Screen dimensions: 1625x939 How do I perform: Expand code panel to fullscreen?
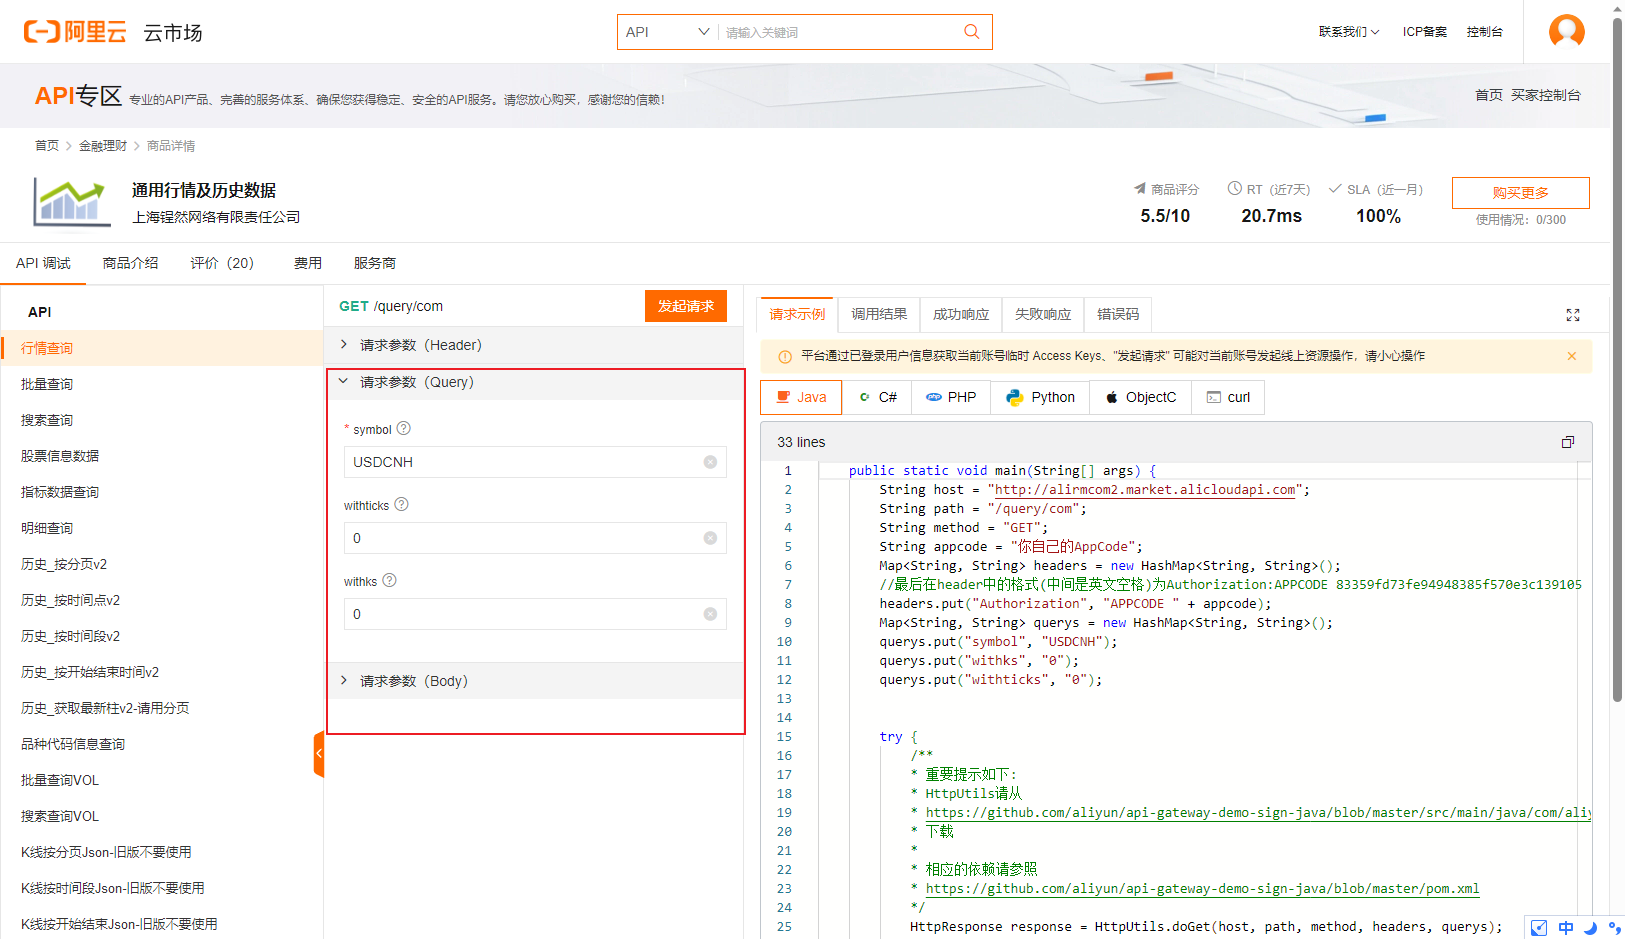(x=1572, y=315)
